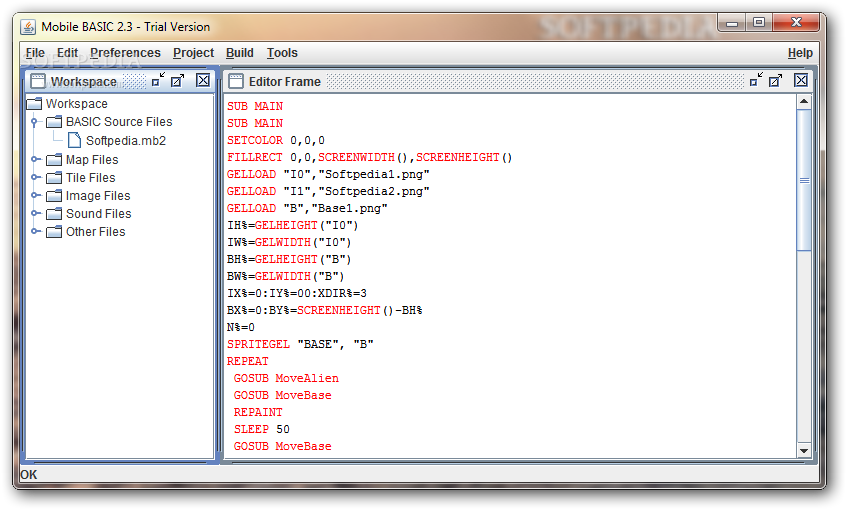Expand the Tile Files node
This screenshot has height=510, width=847.
tap(35, 177)
